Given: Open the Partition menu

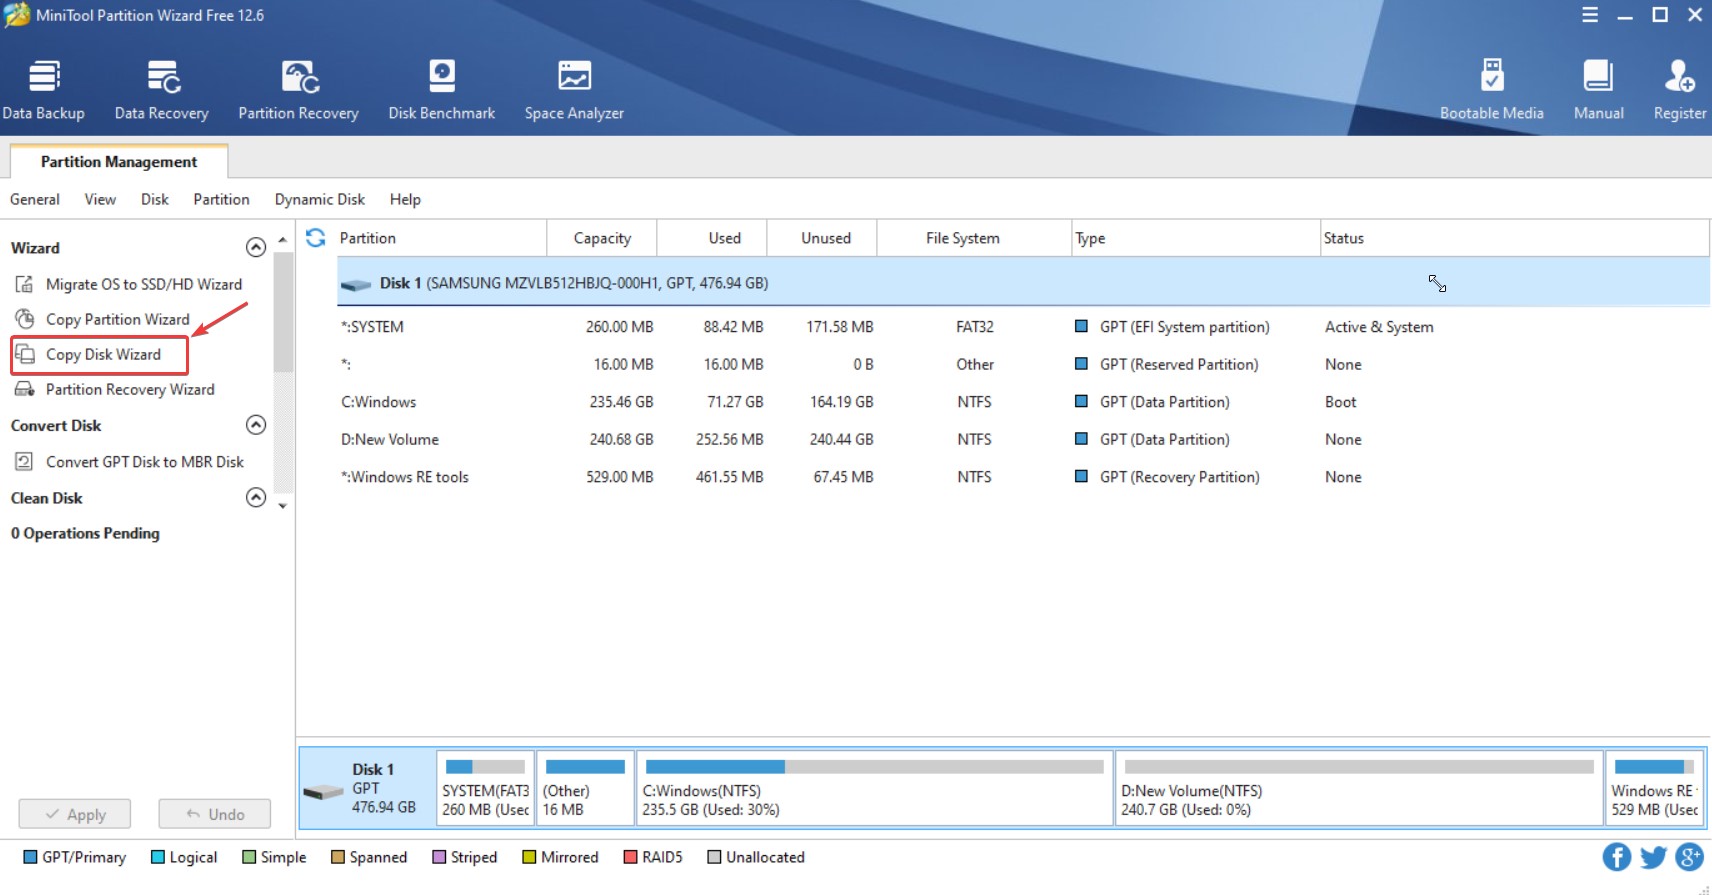Looking at the screenshot, I should 221,199.
